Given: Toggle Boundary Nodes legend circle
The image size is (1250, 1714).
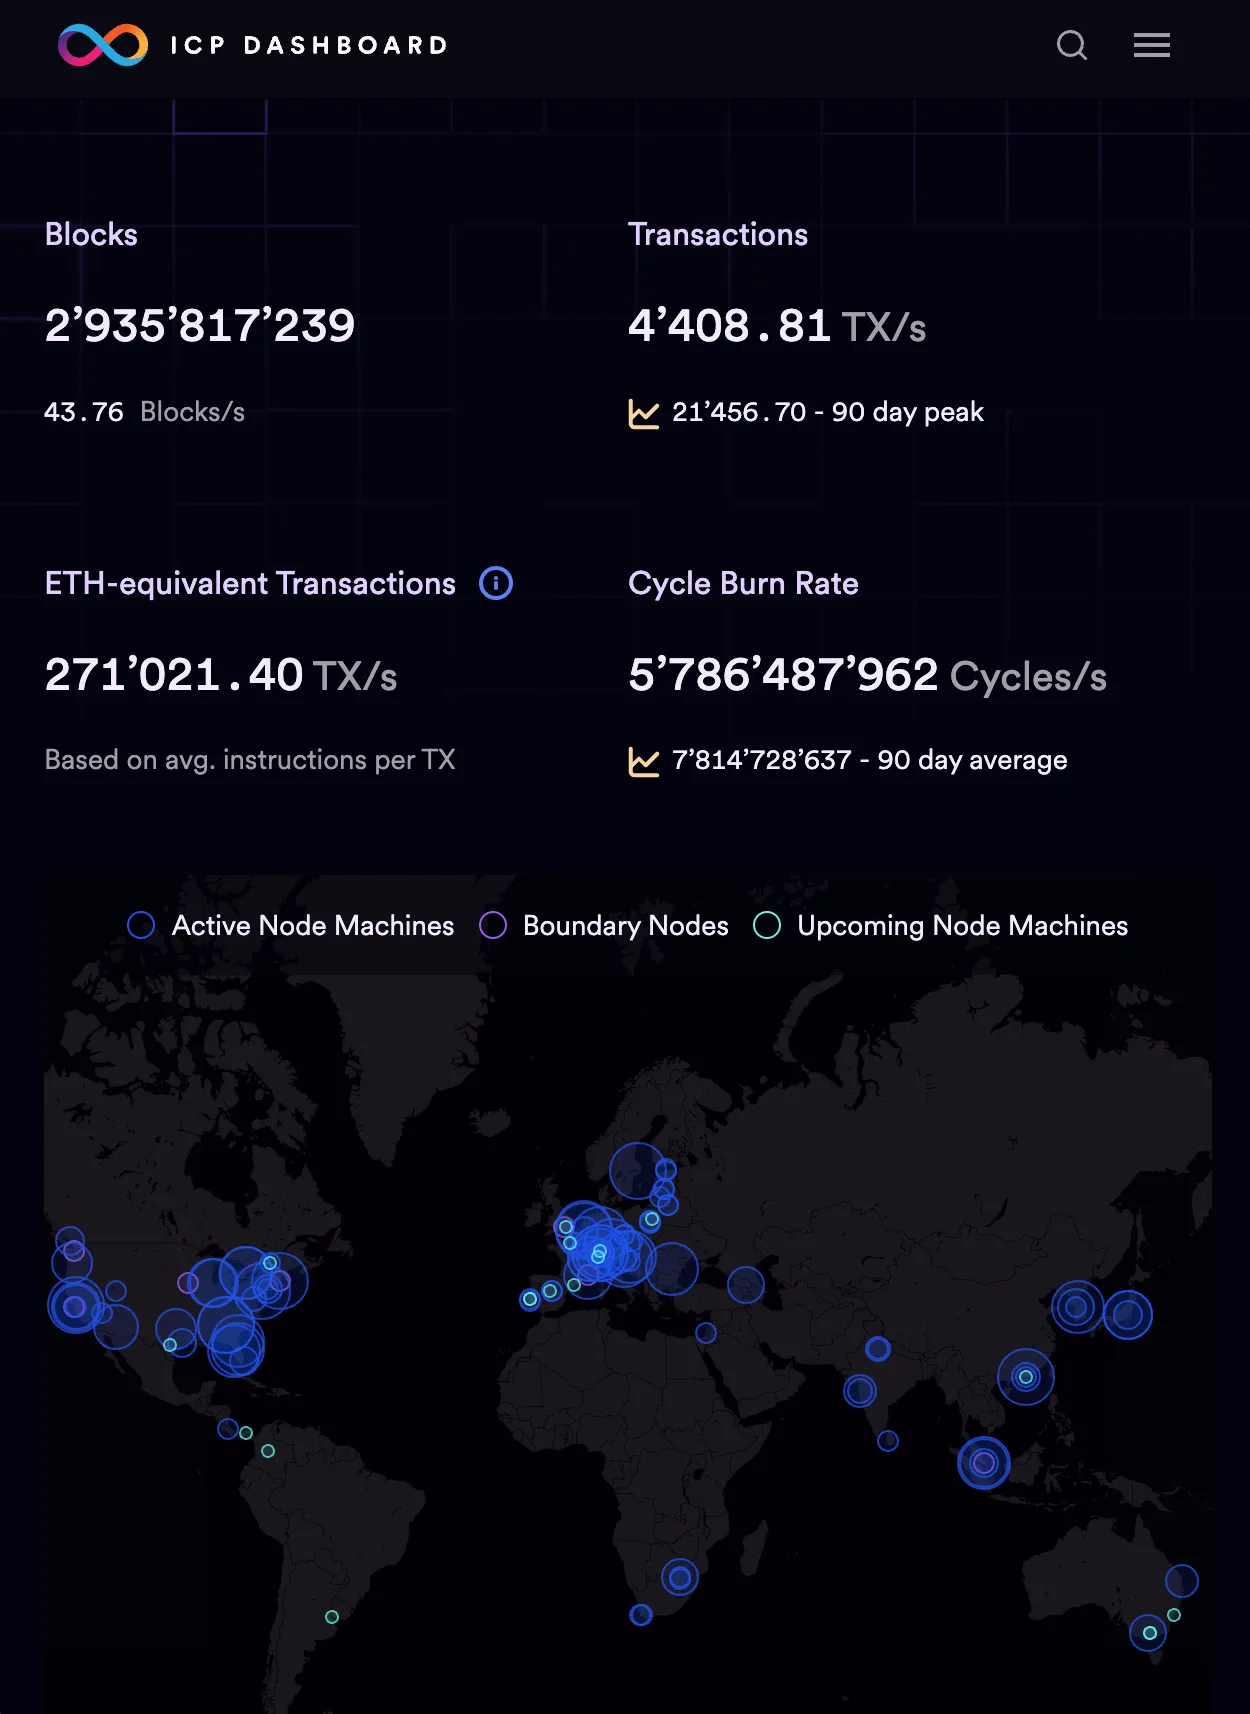Looking at the screenshot, I should tap(493, 925).
